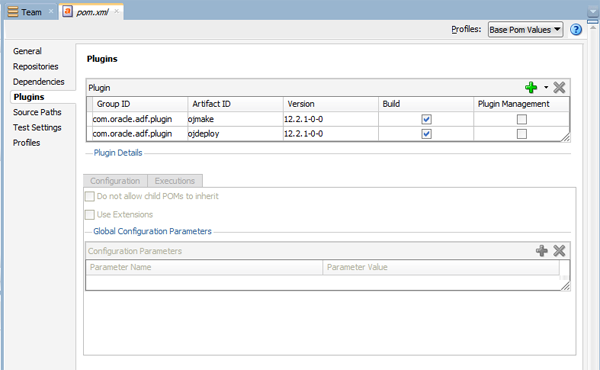This screenshot has height=370, width=600.
Task: Open the Profiles Base Pom Values dropdown
Action: click(x=525, y=29)
